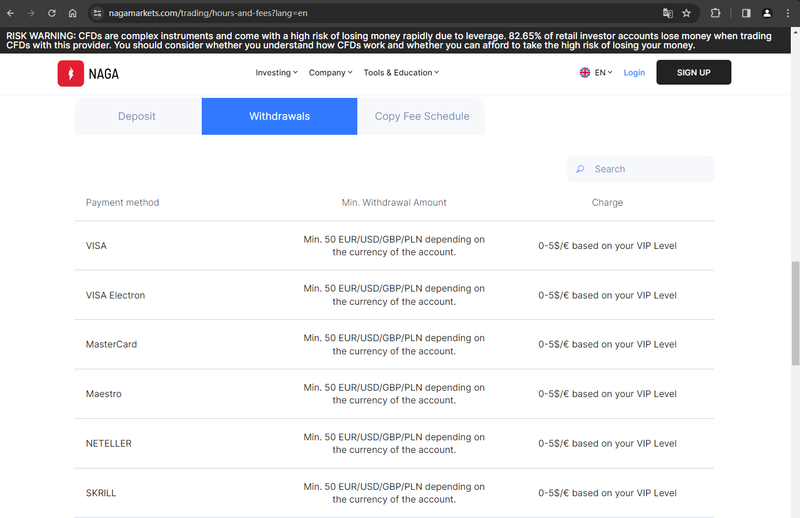Click the Min. Withdrawal Amount column header

(x=394, y=203)
